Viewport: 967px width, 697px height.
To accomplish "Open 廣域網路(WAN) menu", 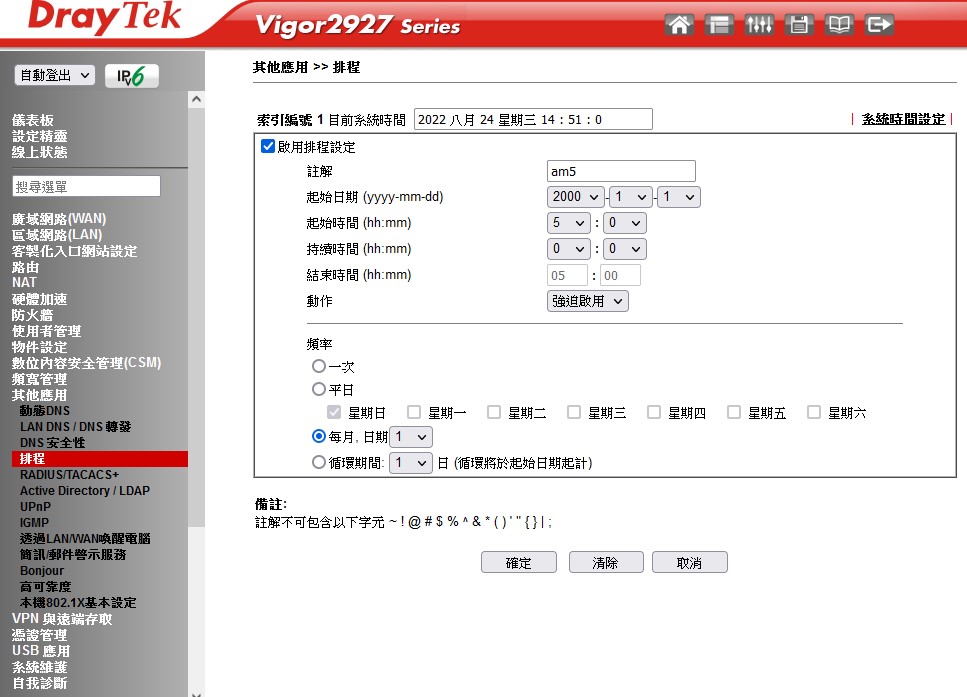I will click(59, 219).
